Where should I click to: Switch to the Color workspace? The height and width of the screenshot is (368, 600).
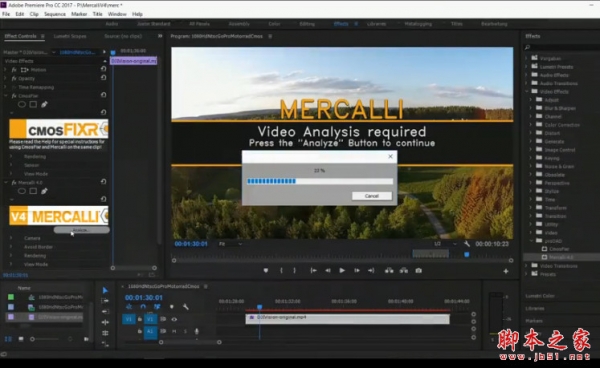pos(274,24)
